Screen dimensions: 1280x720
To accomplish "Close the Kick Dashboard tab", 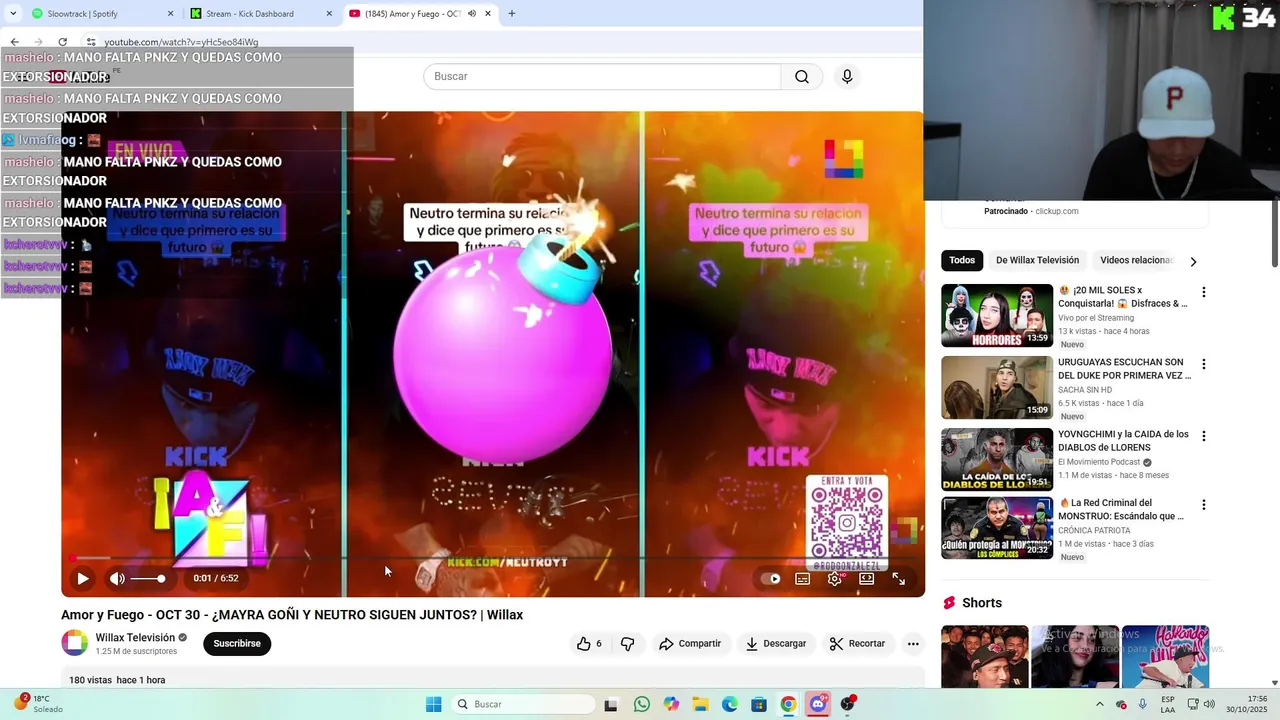I will (x=330, y=14).
